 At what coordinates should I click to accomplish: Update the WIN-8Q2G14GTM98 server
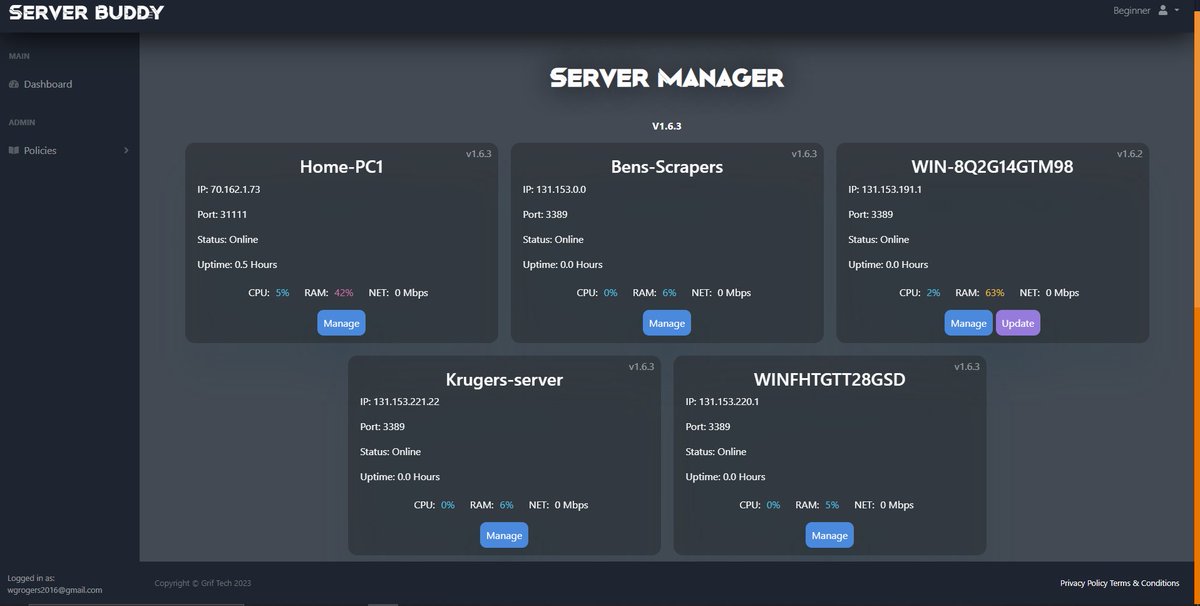1018,323
